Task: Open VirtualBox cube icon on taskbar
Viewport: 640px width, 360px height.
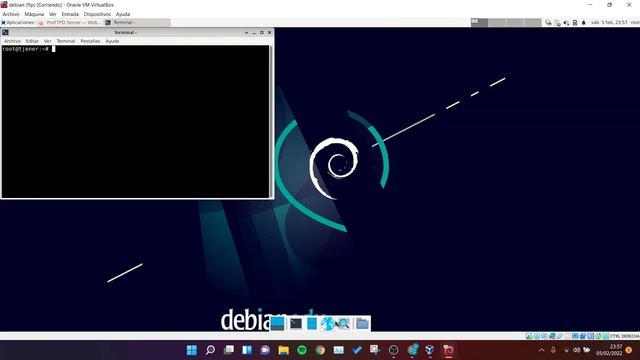Action: [x=429, y=350]
